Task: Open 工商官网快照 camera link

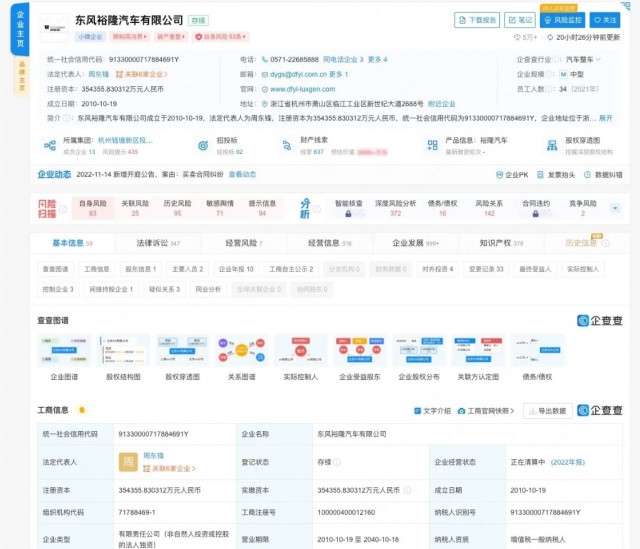Action: coord(486,411)
